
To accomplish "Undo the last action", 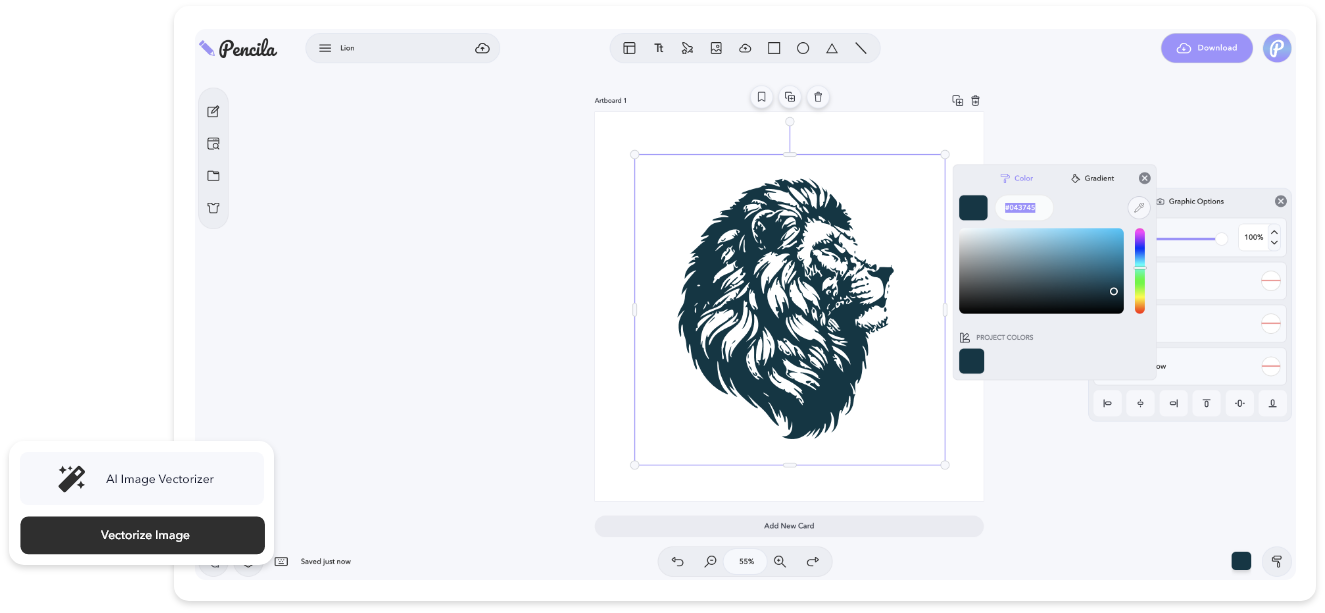I will tap(678, 562).
